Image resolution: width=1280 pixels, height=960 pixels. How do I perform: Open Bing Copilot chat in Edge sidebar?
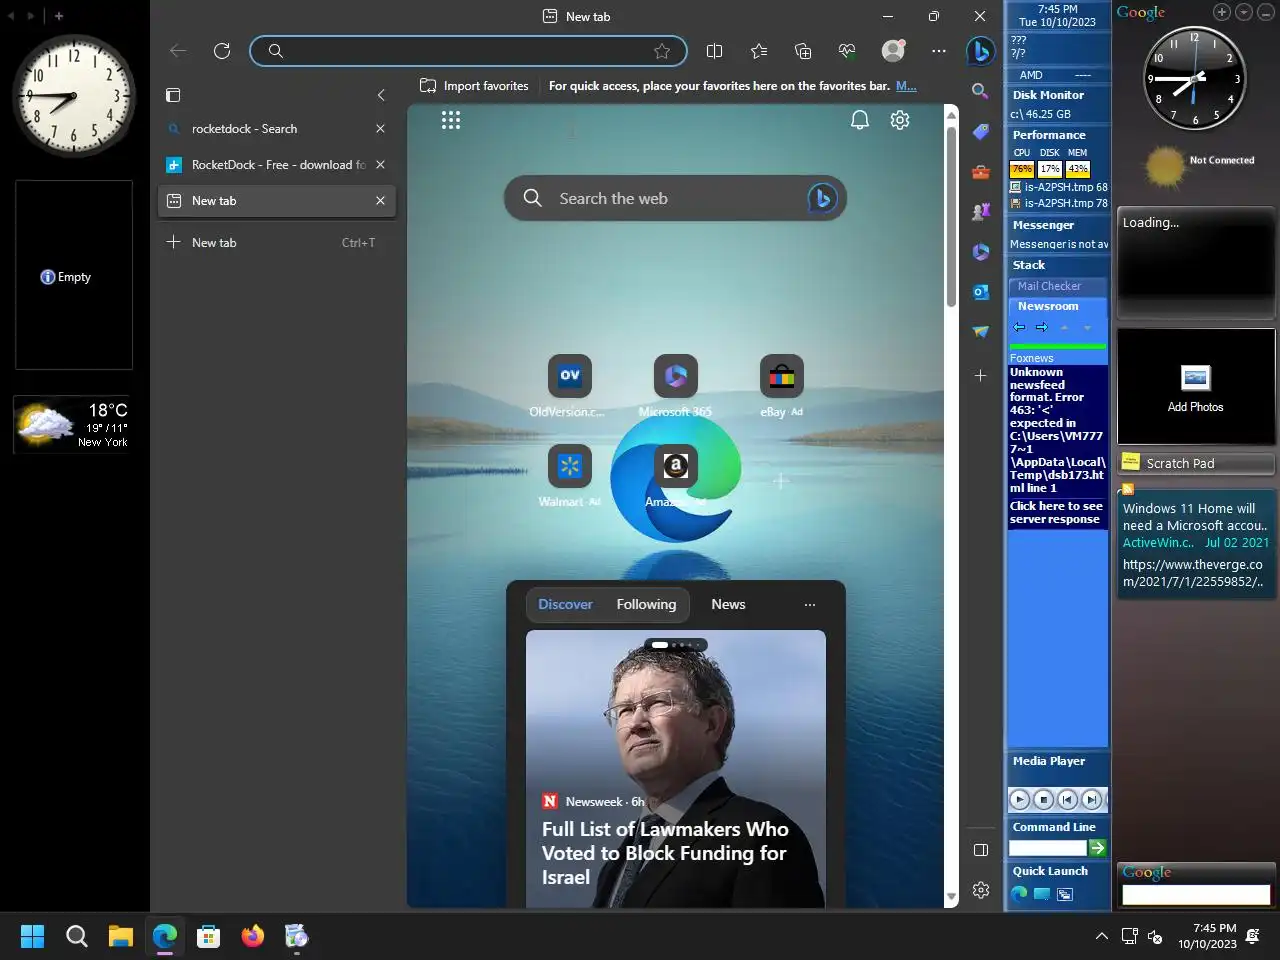click(x=980, y=51)
